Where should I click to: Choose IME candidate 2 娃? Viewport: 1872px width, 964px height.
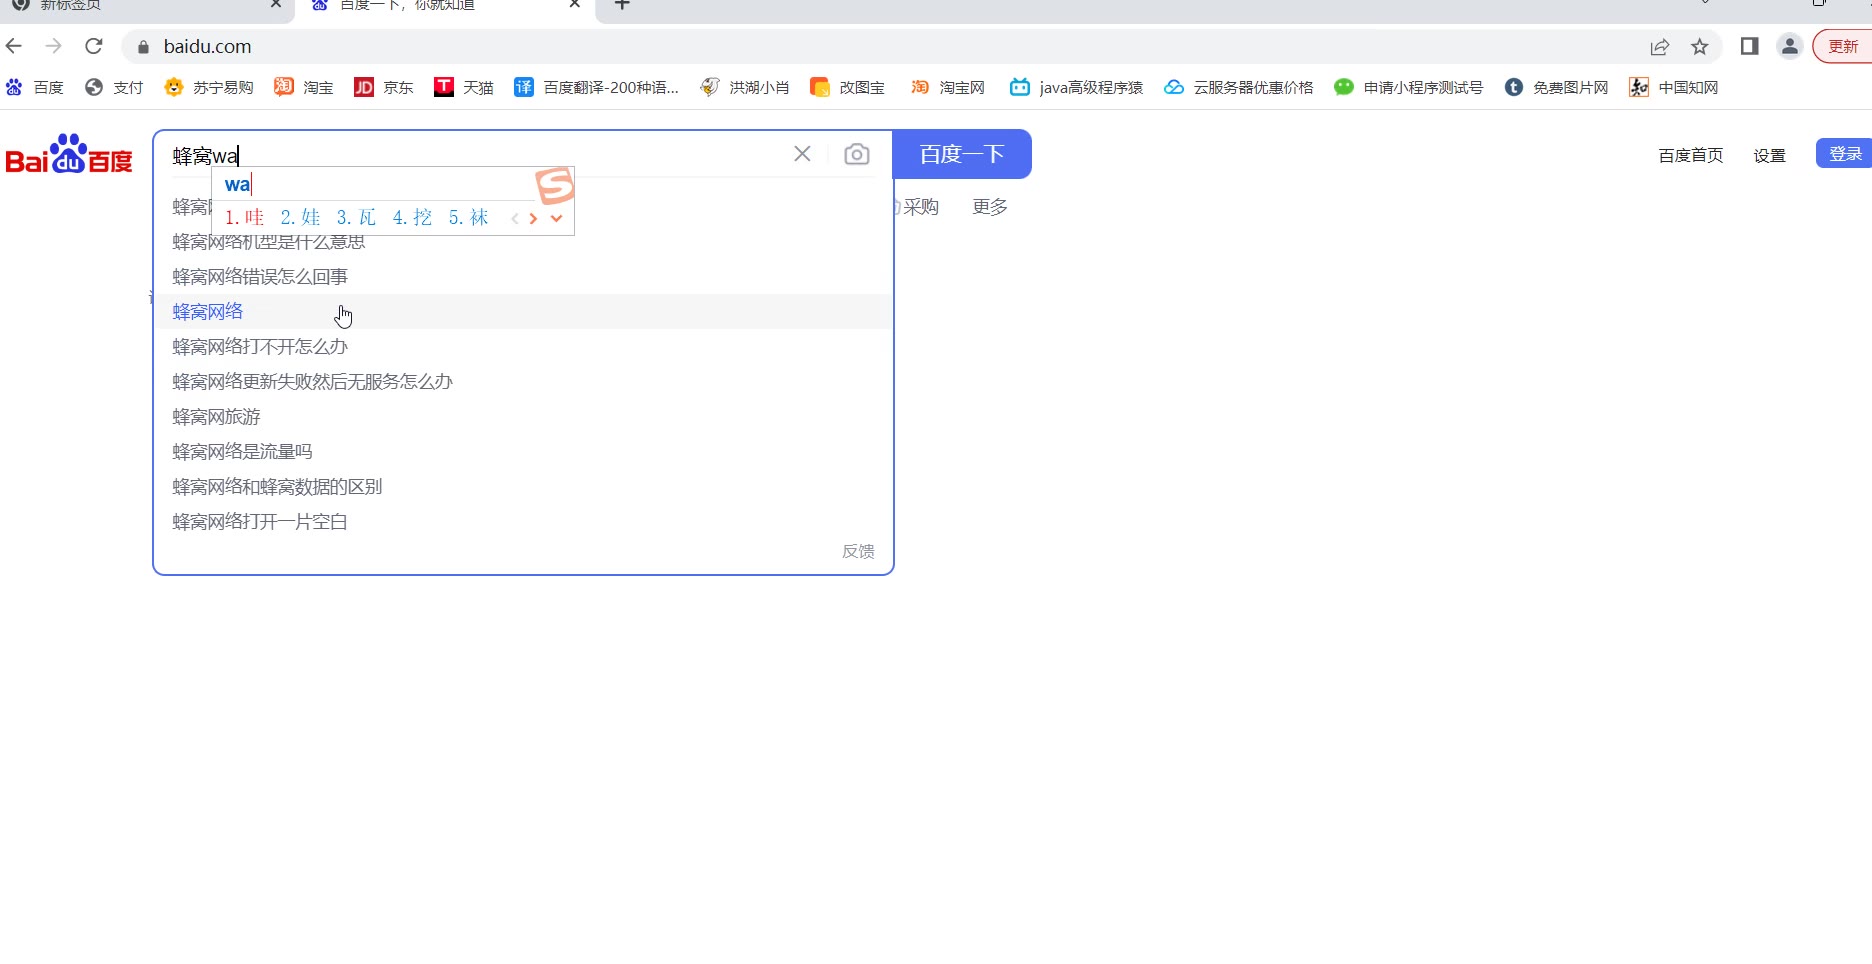[301, 217]
